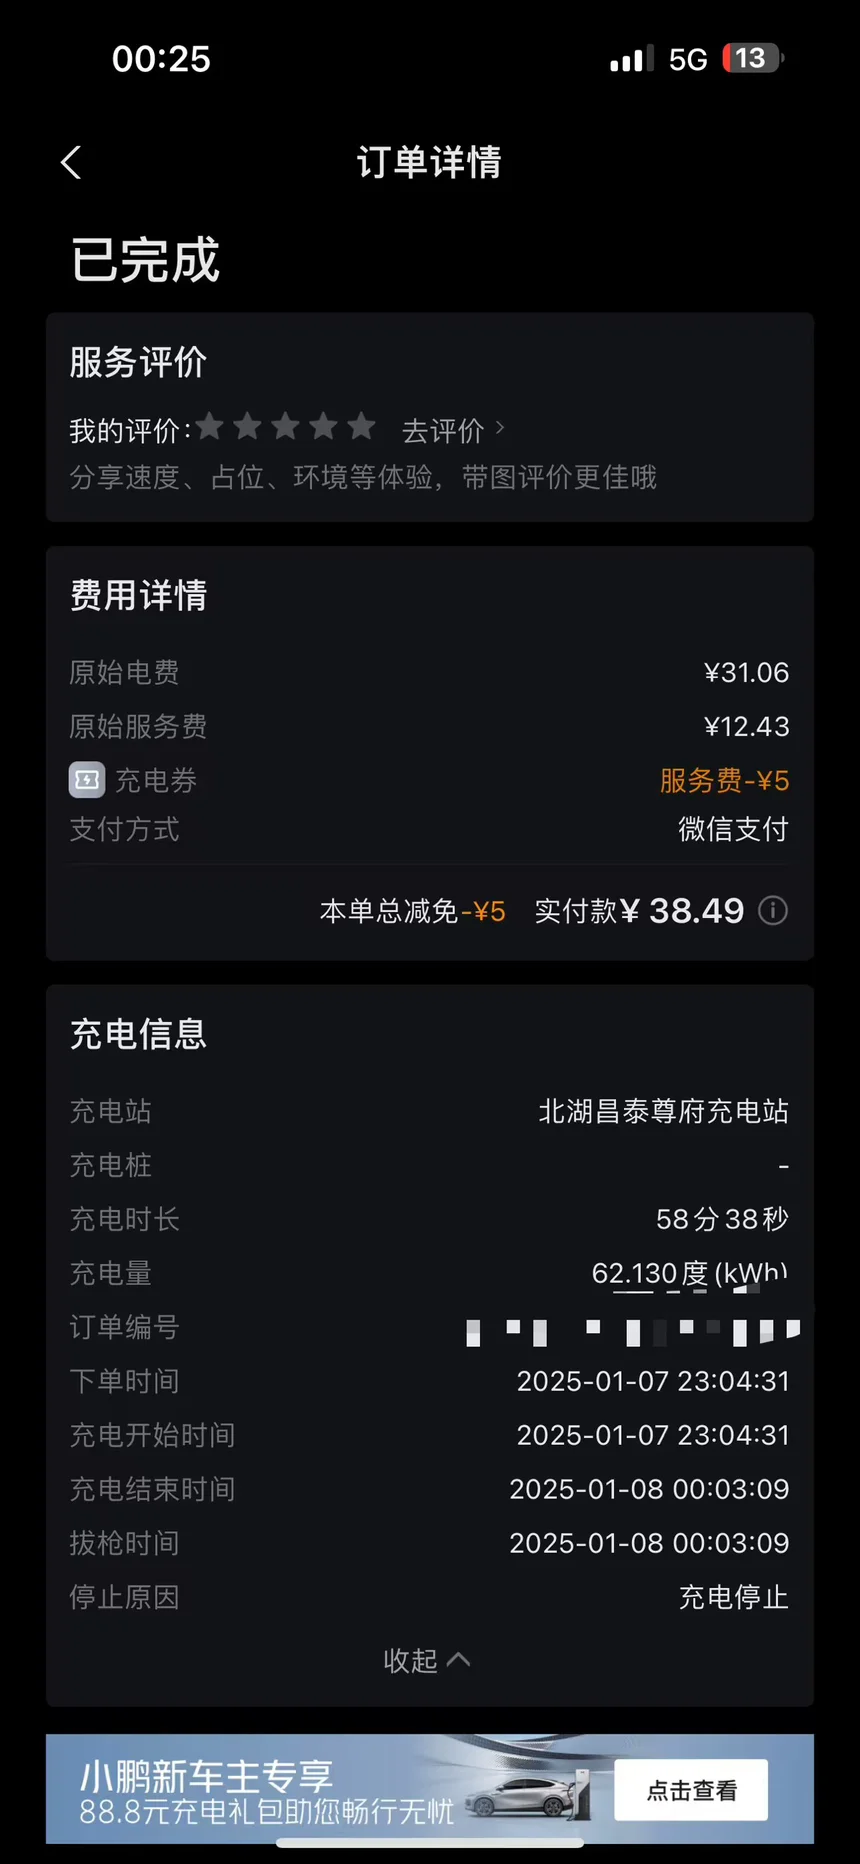The image size is (860, 1864).
Task: Tap the 收起 up chevron
Action: pyautogui.click(x=458, y=1660)
